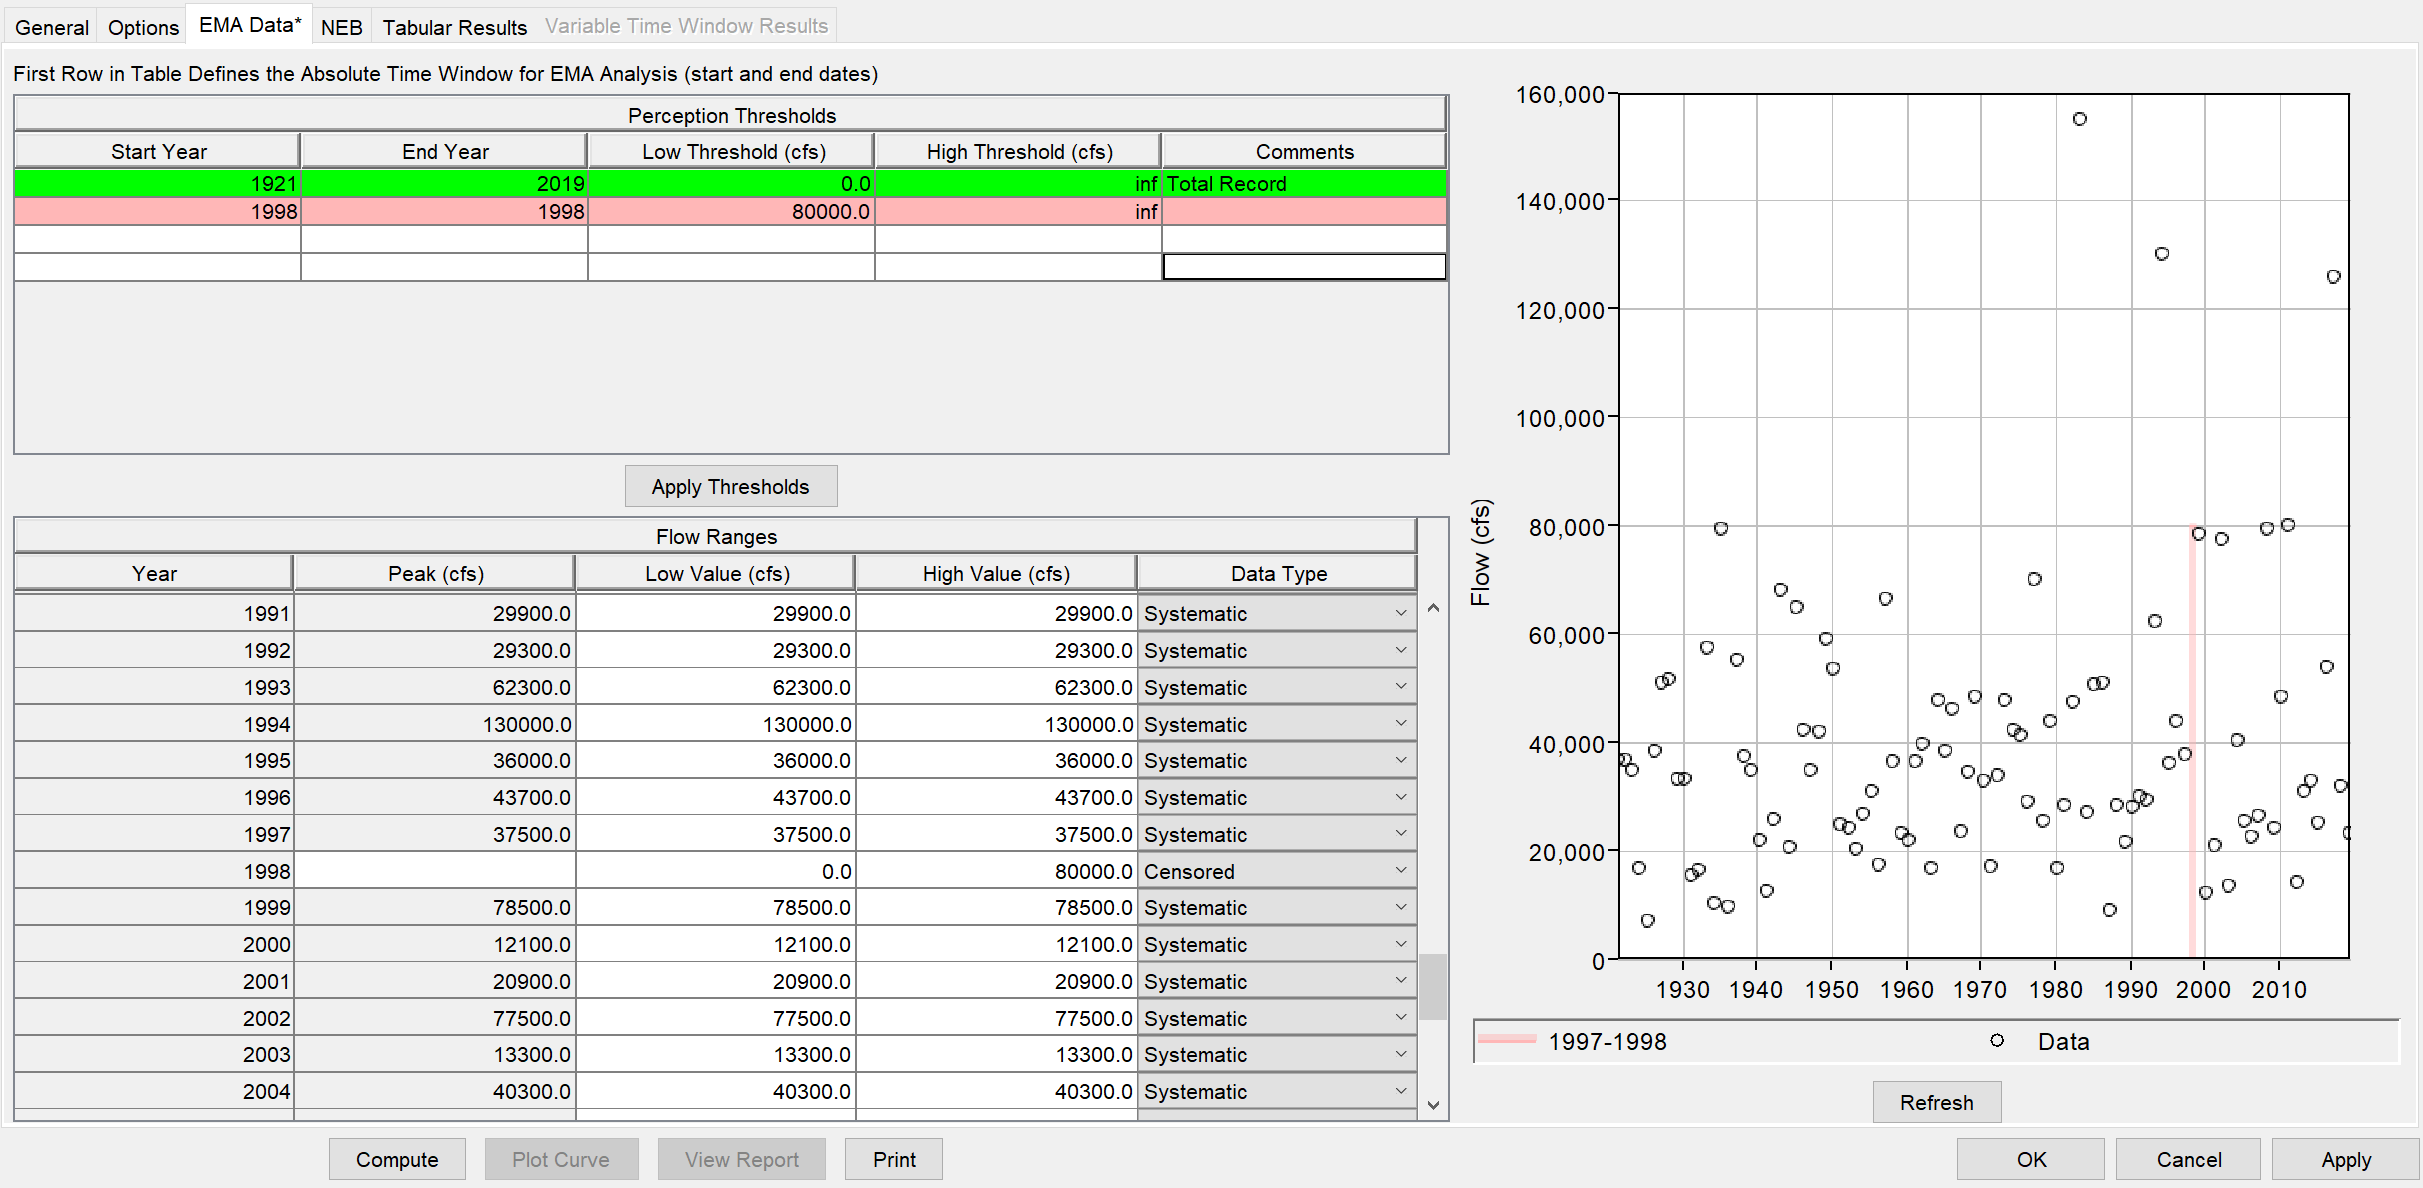Open the Options tab
The height and width of the screenshot is (1188, 2423).
143,27
